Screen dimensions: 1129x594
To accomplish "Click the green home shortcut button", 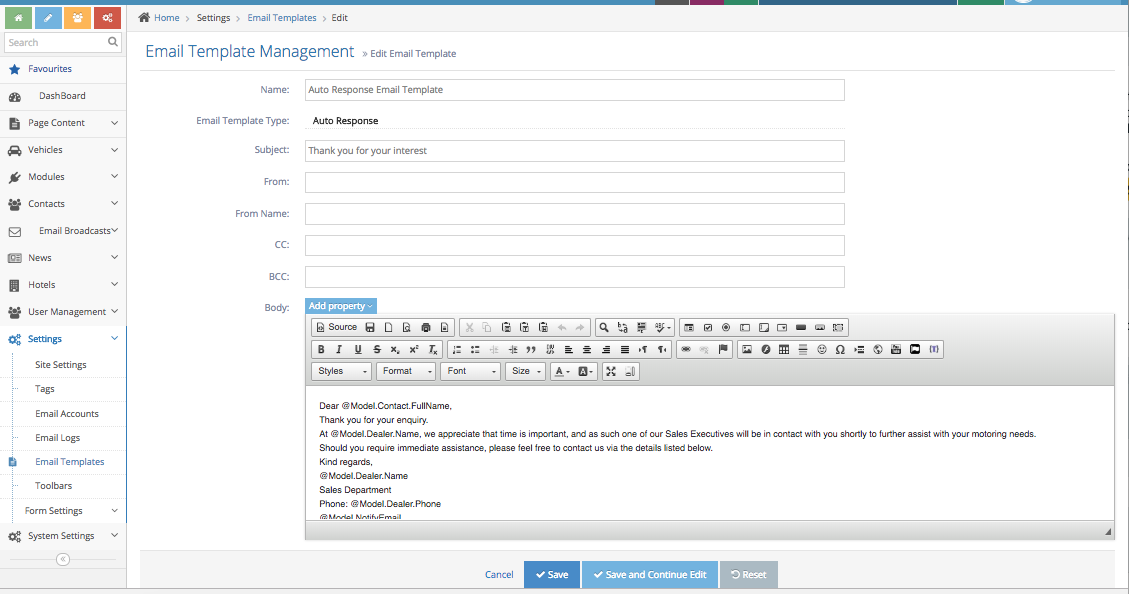I will coord(18,17).
